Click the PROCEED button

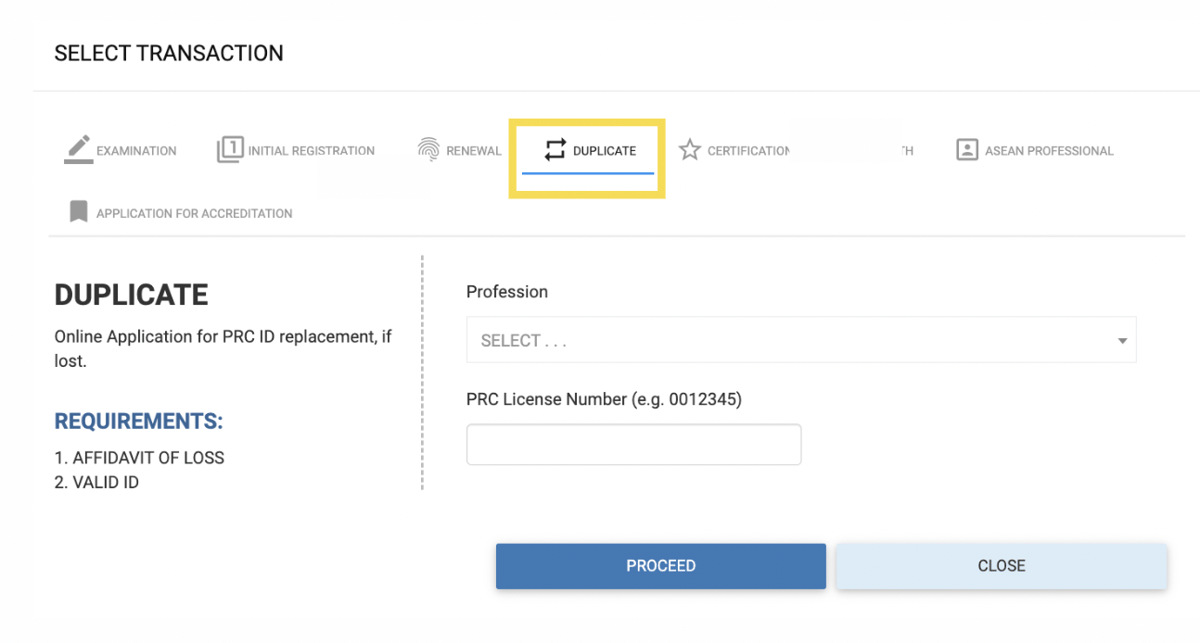click(x=660, y=565)
